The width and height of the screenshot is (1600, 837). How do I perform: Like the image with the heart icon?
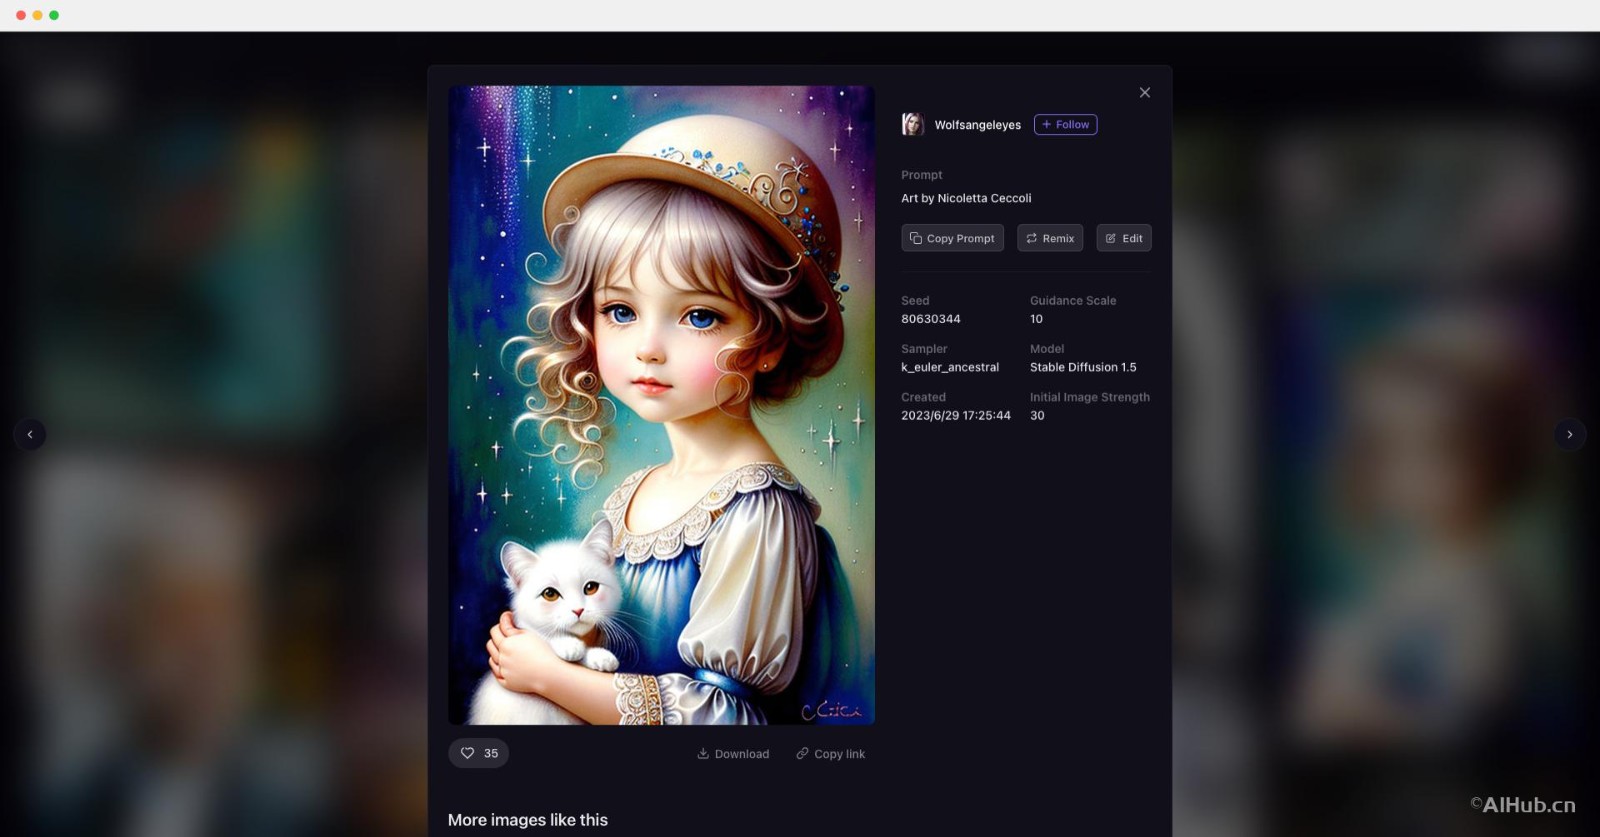tap(478, 753)
